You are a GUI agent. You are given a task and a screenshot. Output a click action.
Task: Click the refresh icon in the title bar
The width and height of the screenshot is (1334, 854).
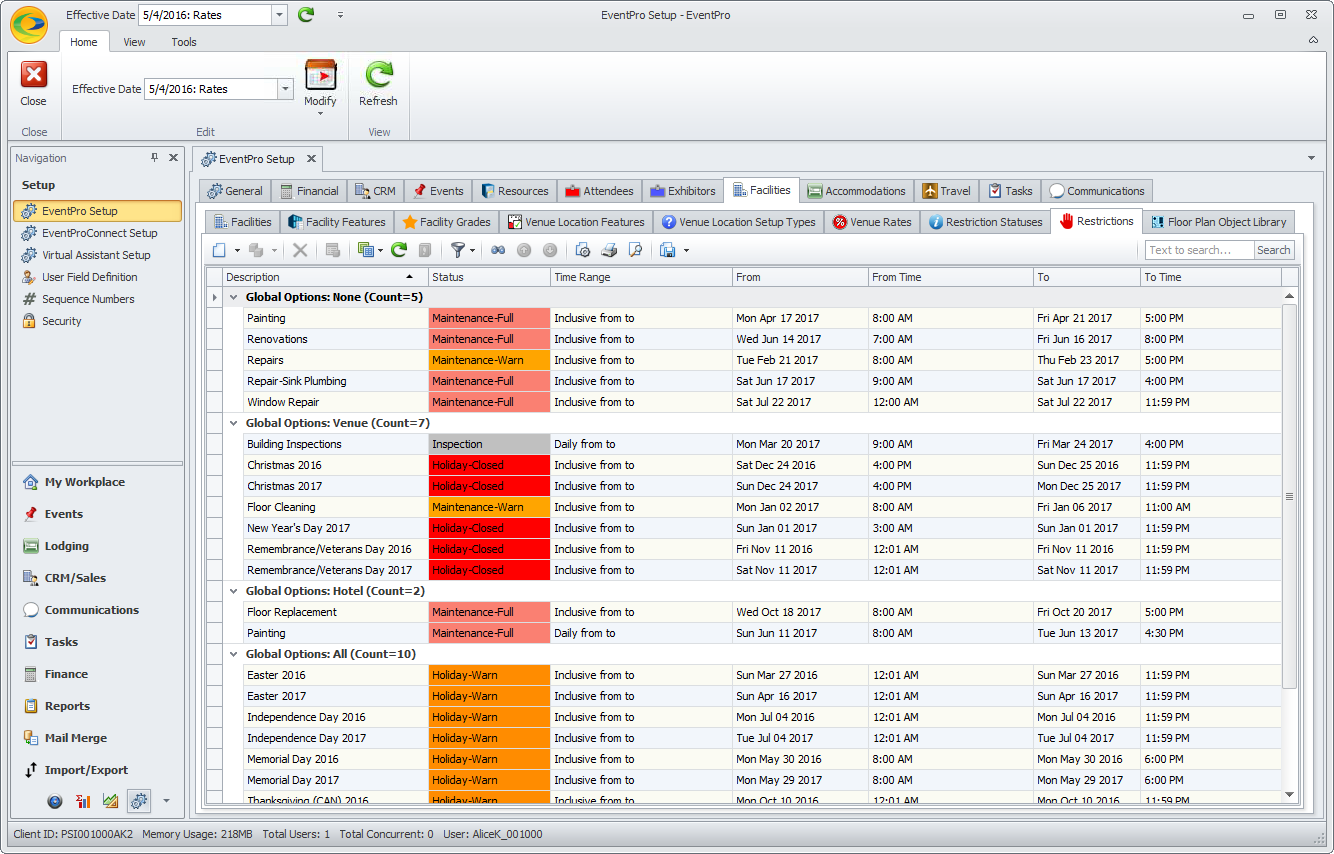[306, 15]
